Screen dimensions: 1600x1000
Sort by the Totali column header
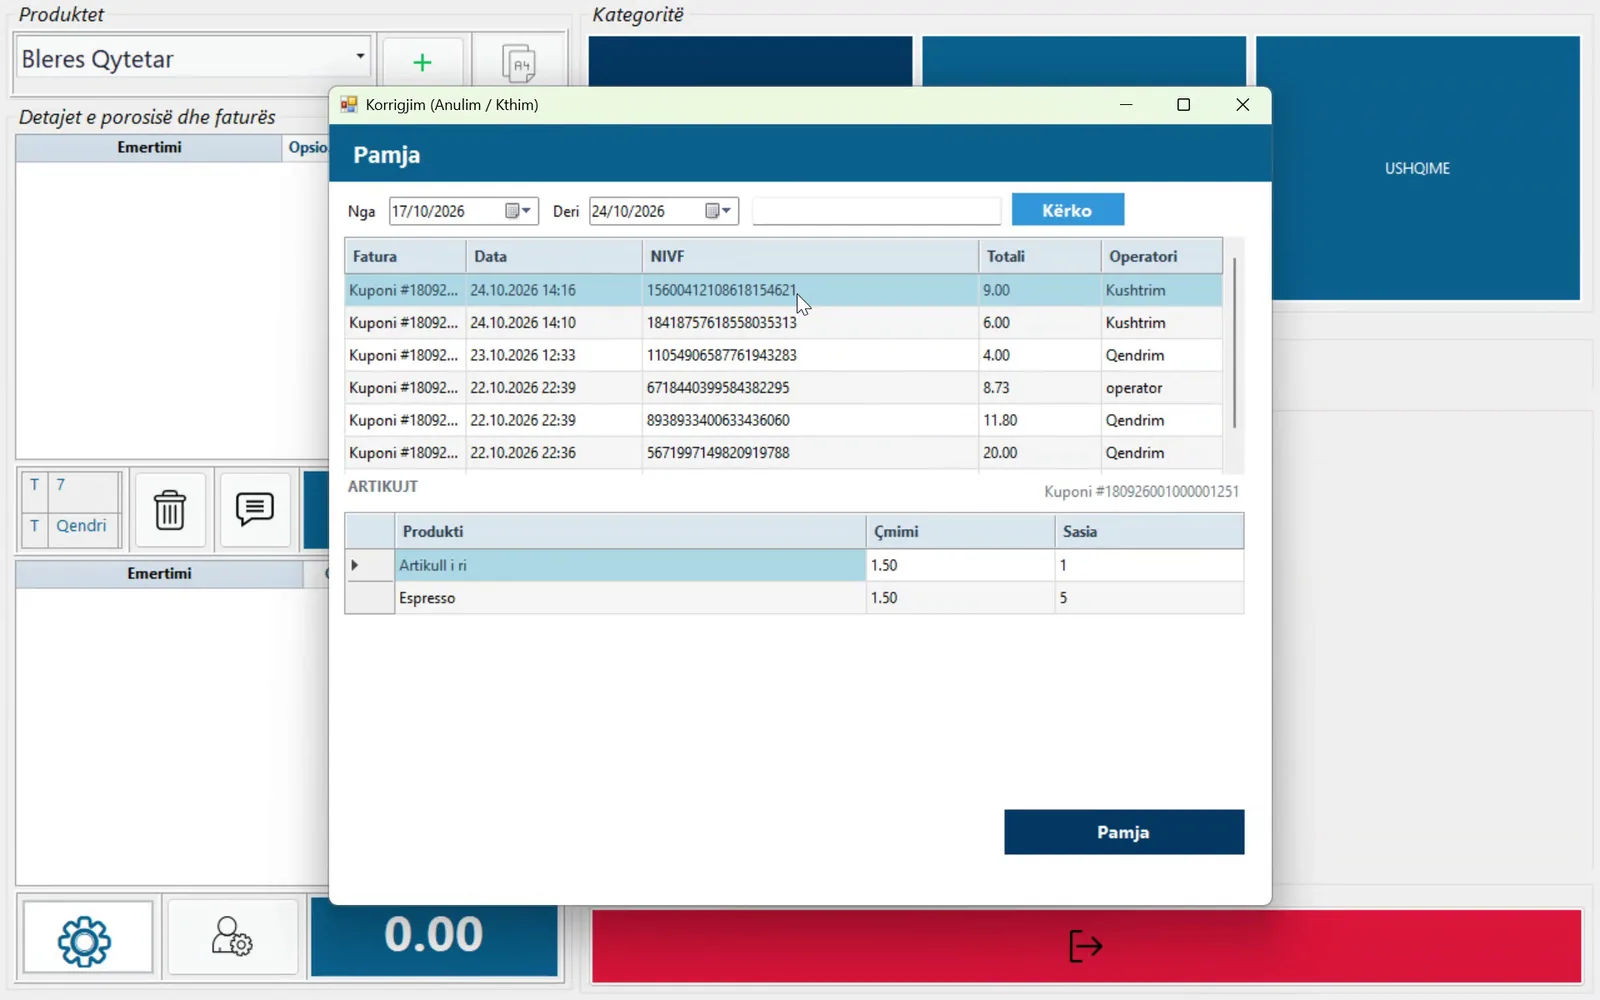[x=1039, y=256]
